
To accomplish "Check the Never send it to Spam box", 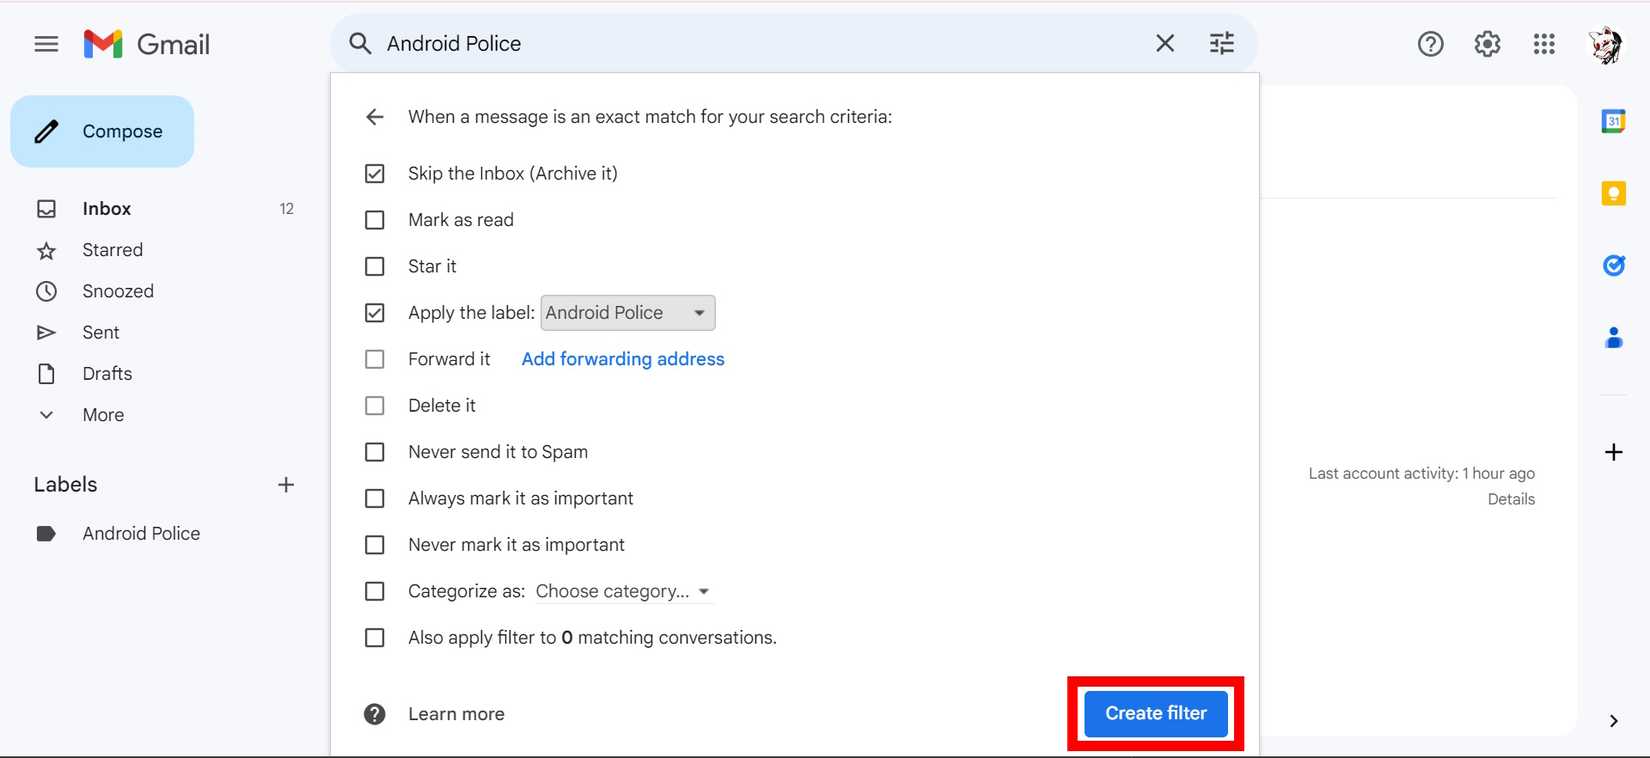I will pos(375,452).
